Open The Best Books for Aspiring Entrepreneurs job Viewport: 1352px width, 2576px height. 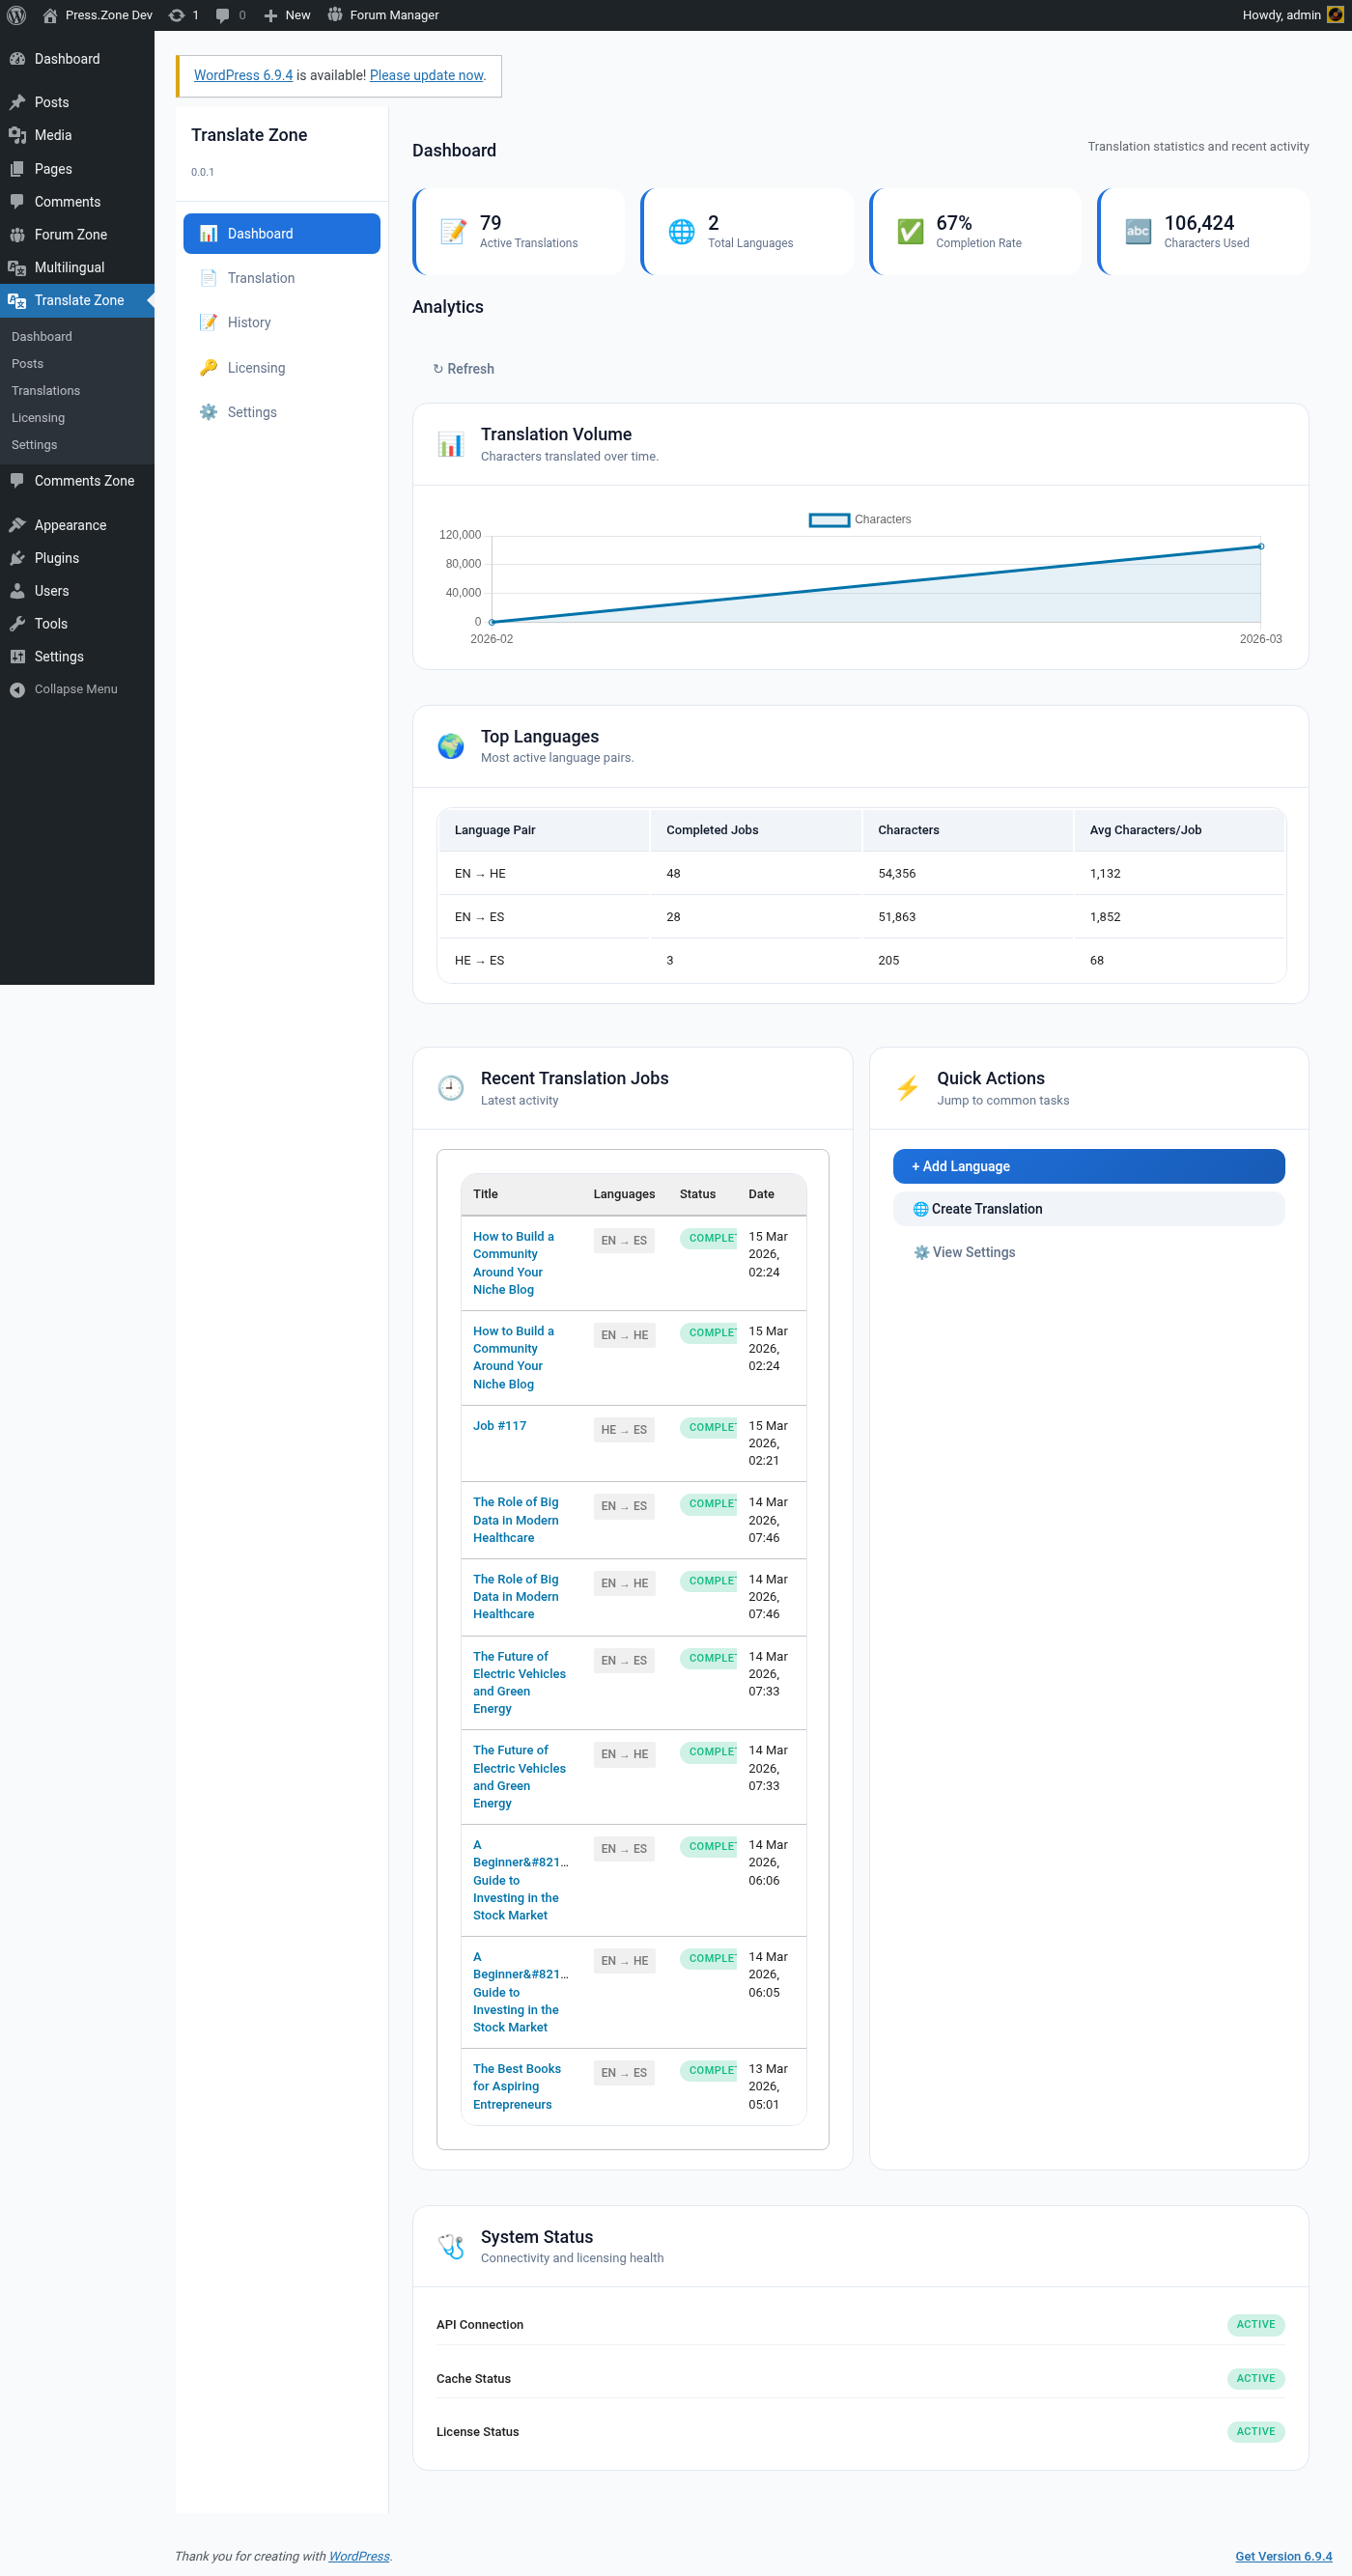[x=517, y=2086]
